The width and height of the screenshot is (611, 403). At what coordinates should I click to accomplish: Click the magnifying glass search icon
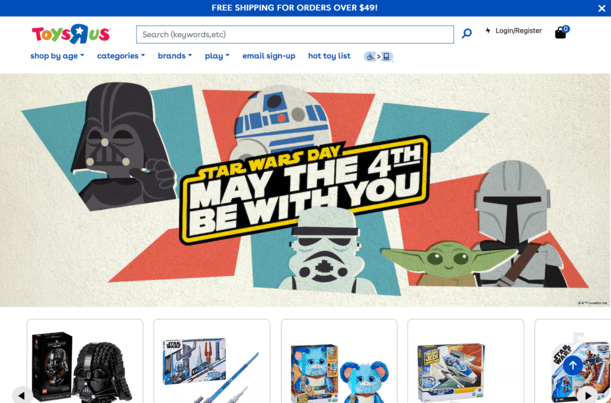[x=466, y=34]
